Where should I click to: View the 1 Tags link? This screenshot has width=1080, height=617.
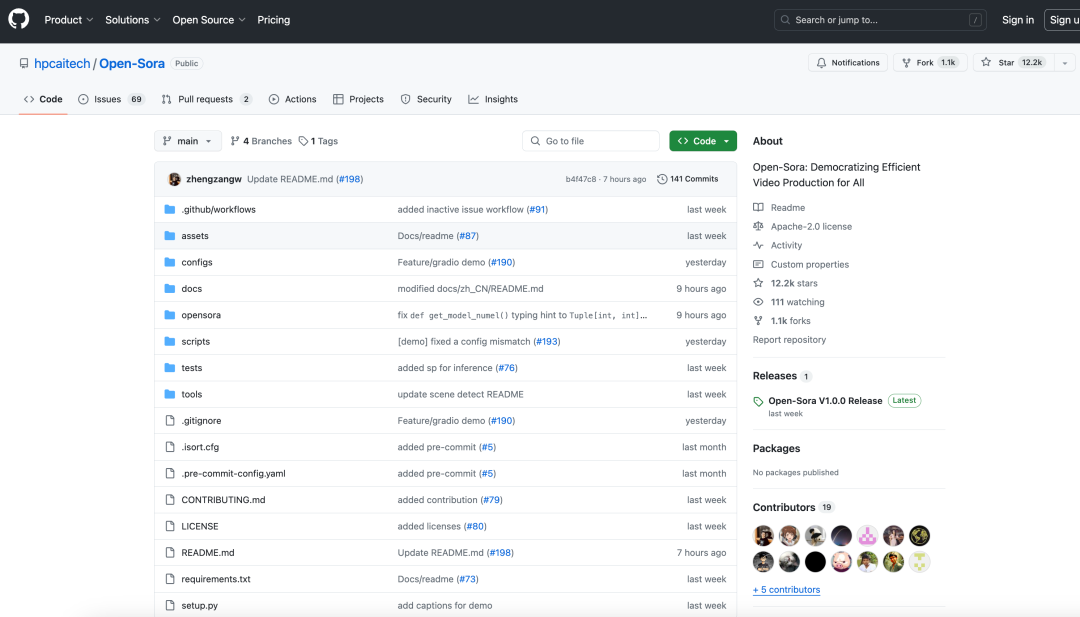[x=318, y=141]
